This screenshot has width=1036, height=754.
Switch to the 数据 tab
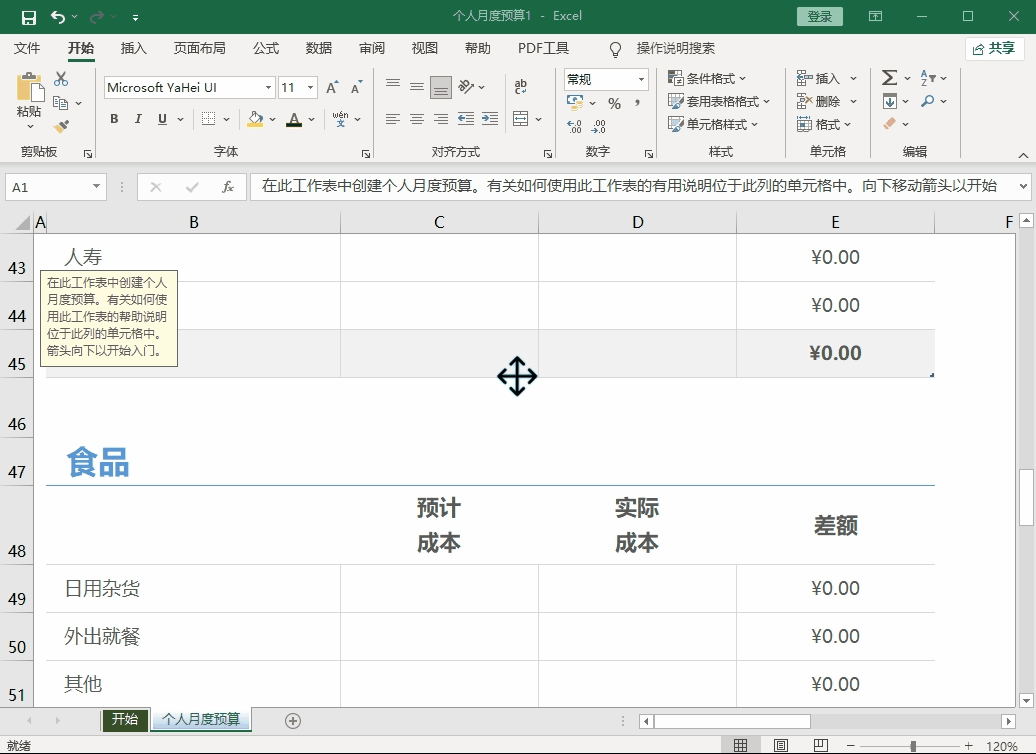[318, 48]
